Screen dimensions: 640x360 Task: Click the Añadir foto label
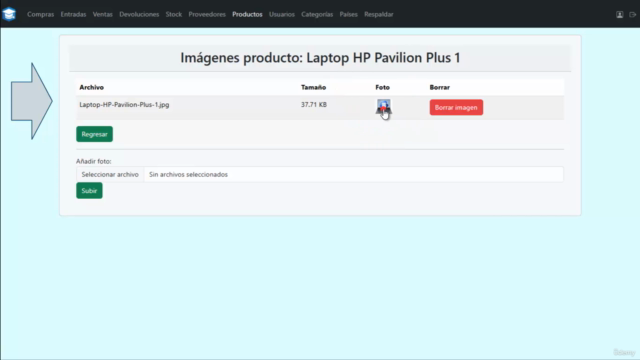click(x=93, y=161)
